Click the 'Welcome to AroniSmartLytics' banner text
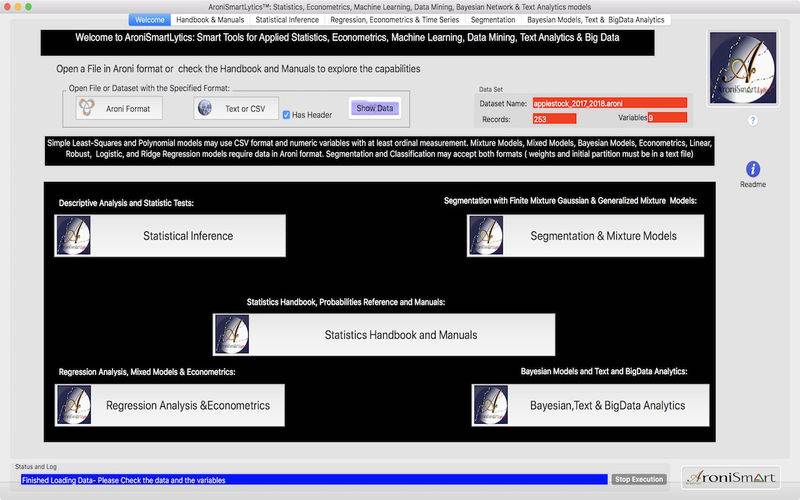The width and height of the screenshot is (800, 500). [x=347, y=38]
